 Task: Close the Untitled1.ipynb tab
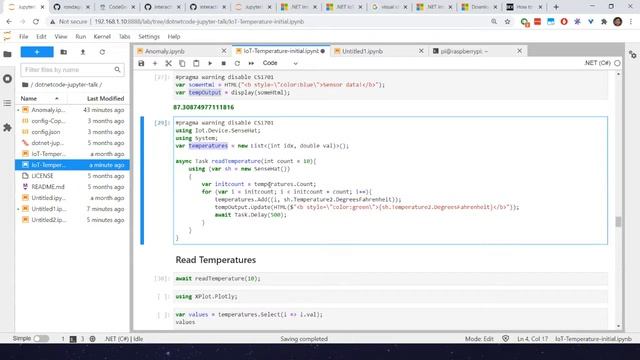point(421,51)
